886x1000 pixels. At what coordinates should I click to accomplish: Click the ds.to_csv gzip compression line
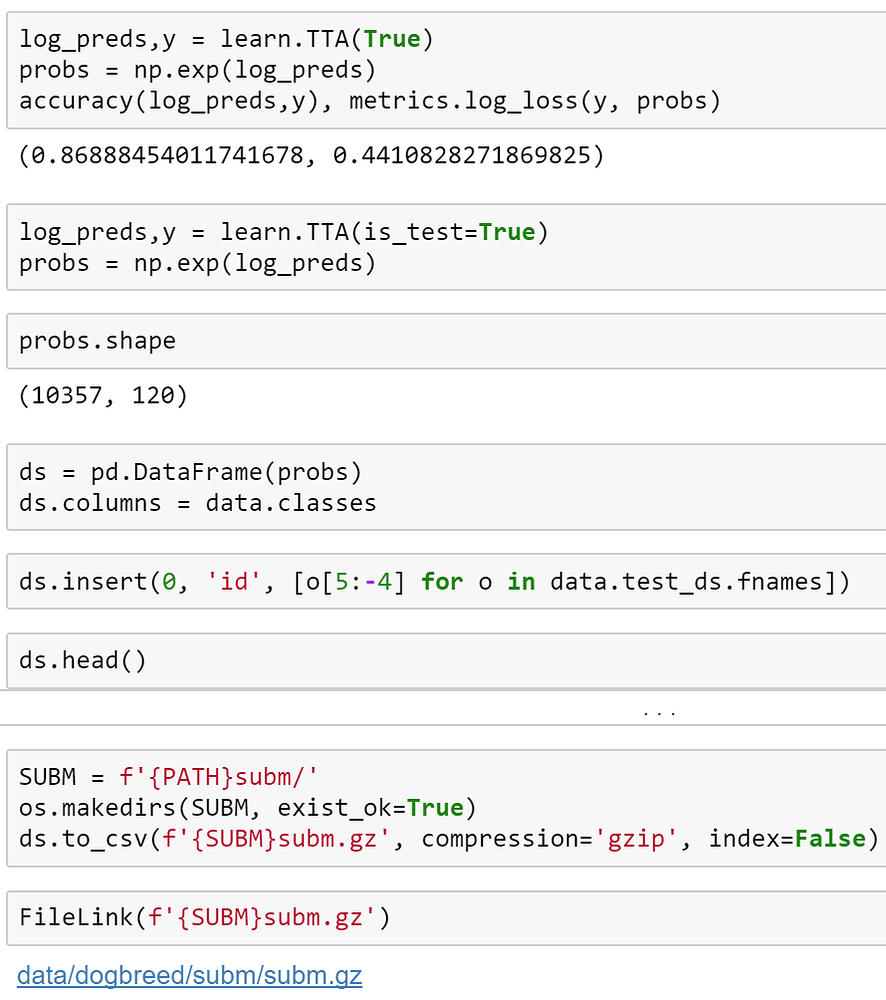449,839
